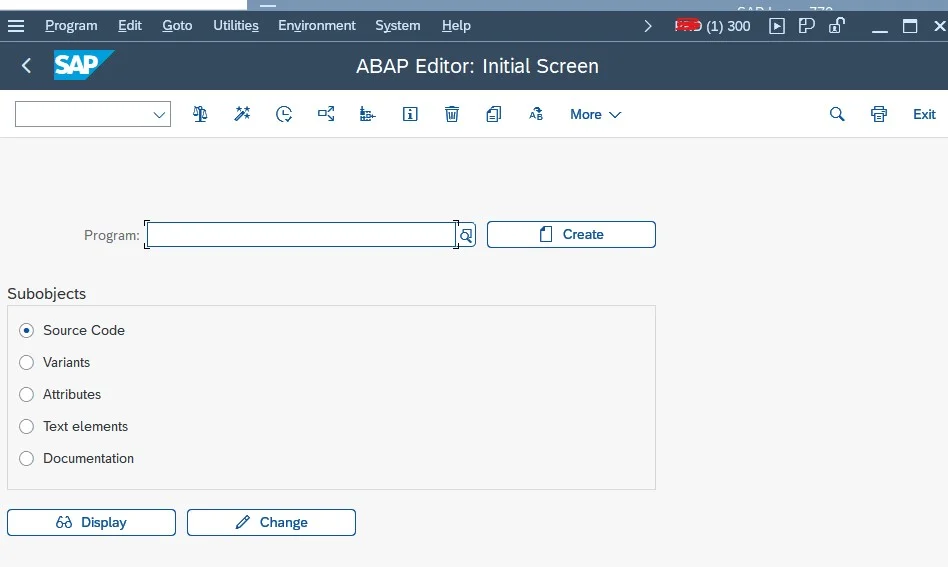Viewport: 948px width, 567px height.
Task: Open the Goto menu
Action: click(177, 26)
